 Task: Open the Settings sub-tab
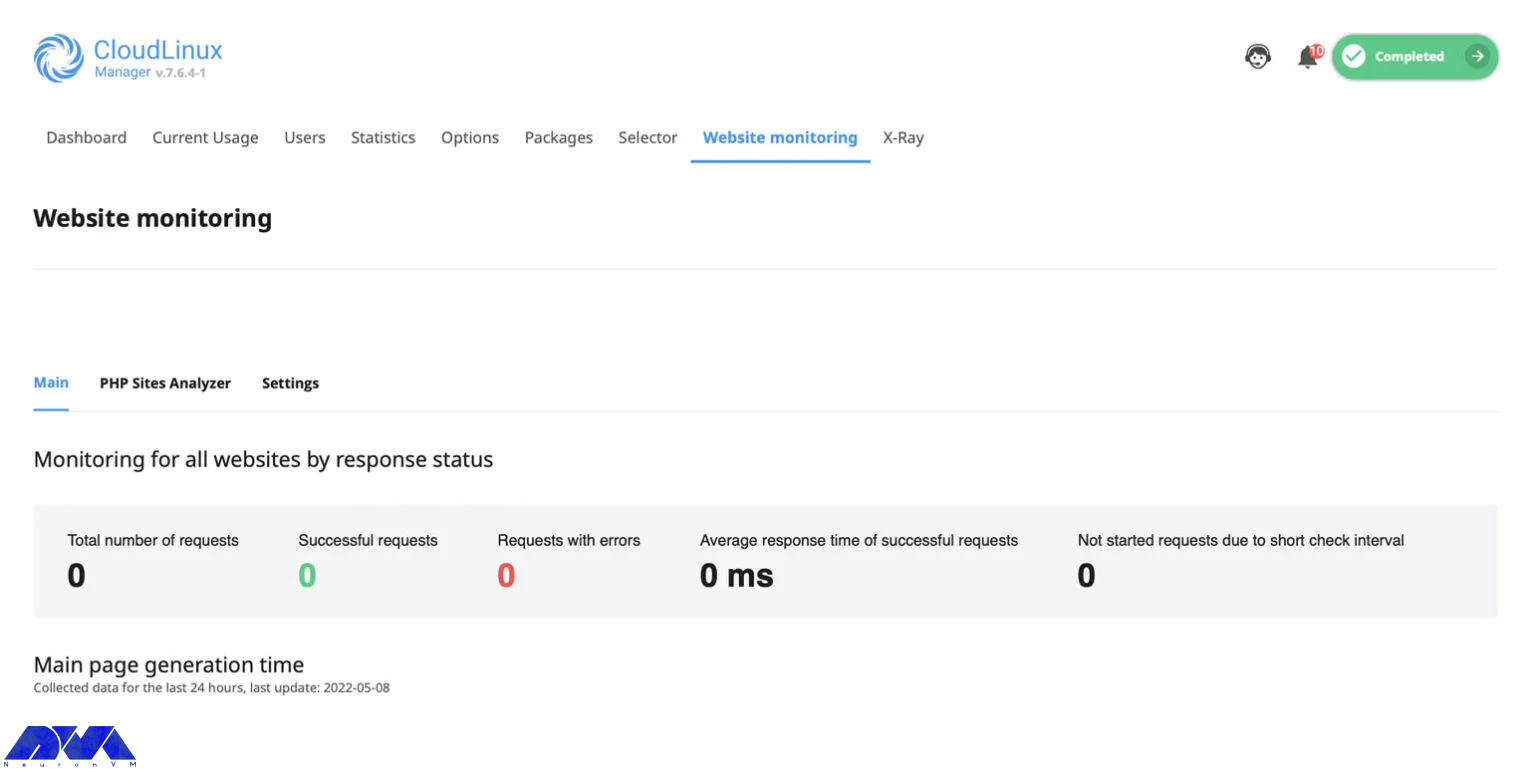[x=290, y=383]
